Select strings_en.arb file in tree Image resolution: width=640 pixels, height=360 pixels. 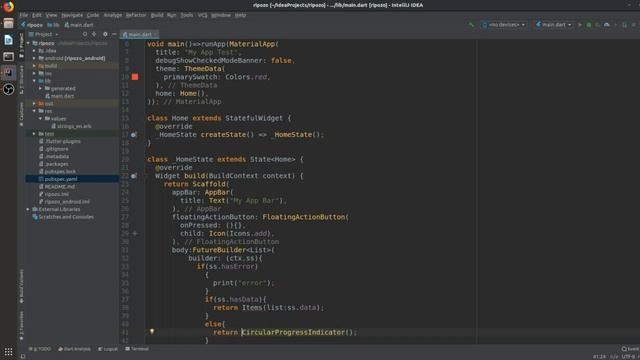coord(73,126)
